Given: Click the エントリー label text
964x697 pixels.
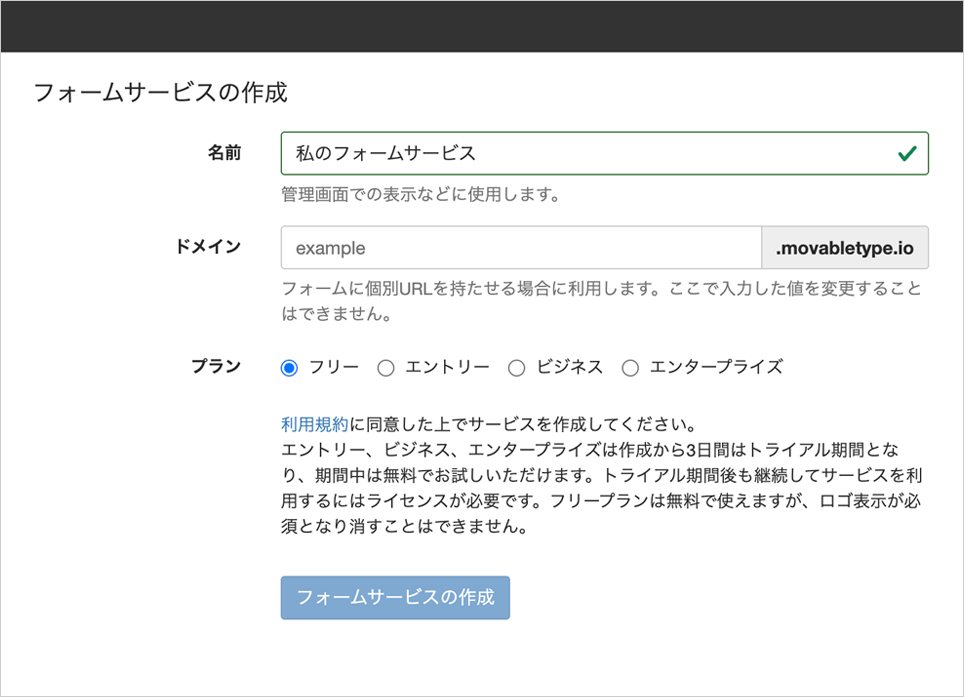Looking at the screenshot, I should (x=447, y=367).
